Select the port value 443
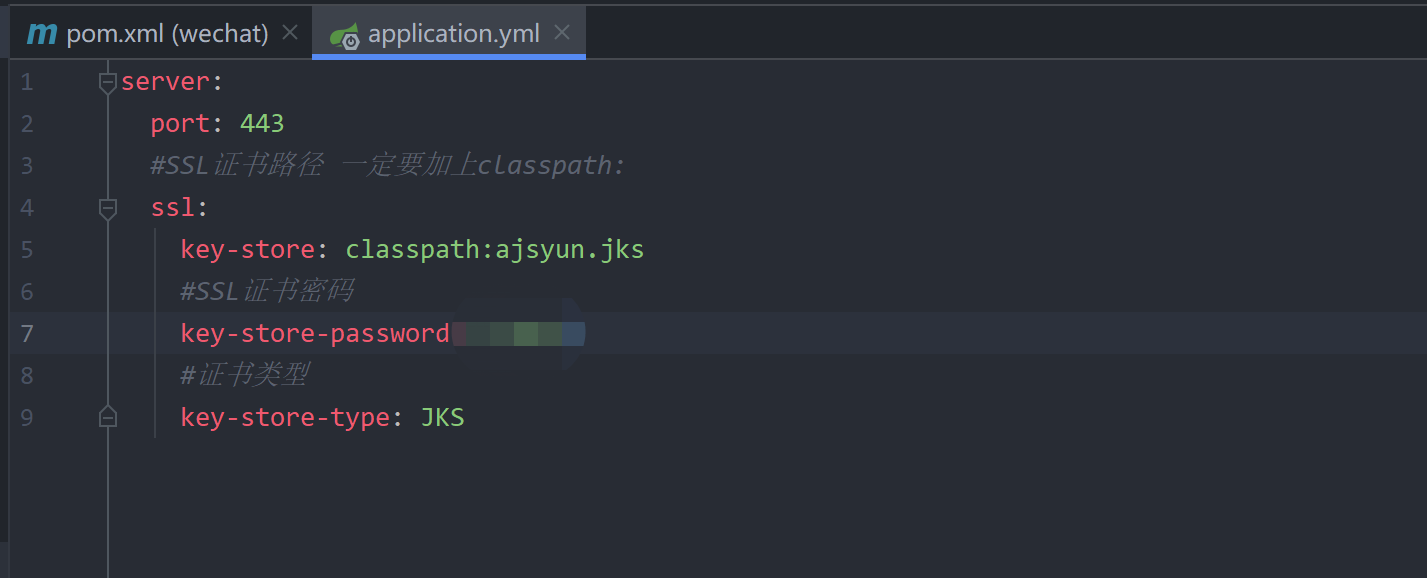 (x=262, y=124)
